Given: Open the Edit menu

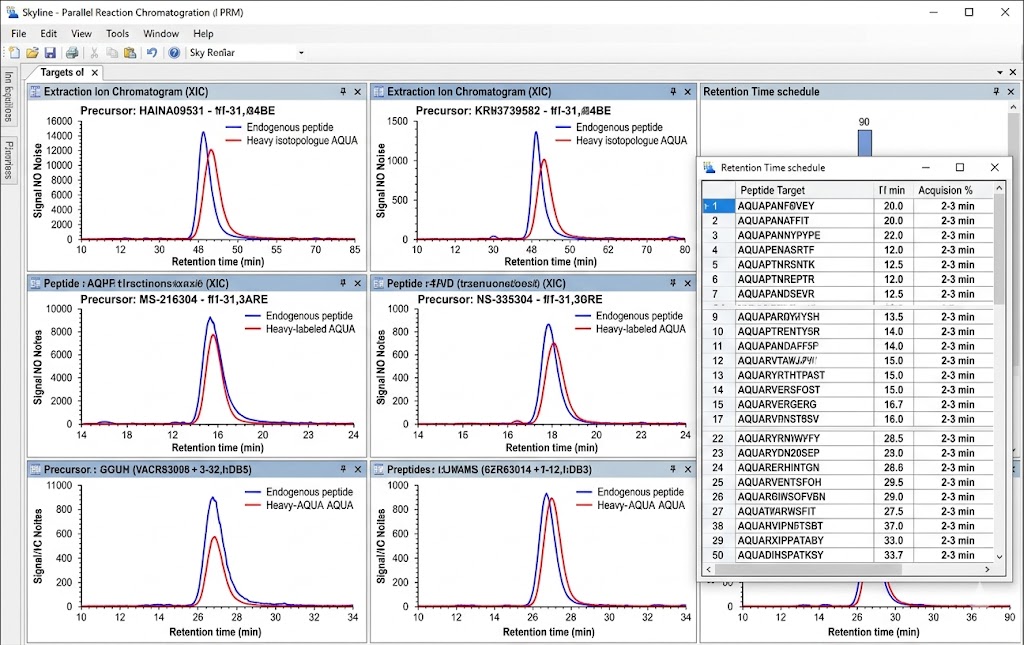Looking at the screenshot, I should [x=48, y=33].
